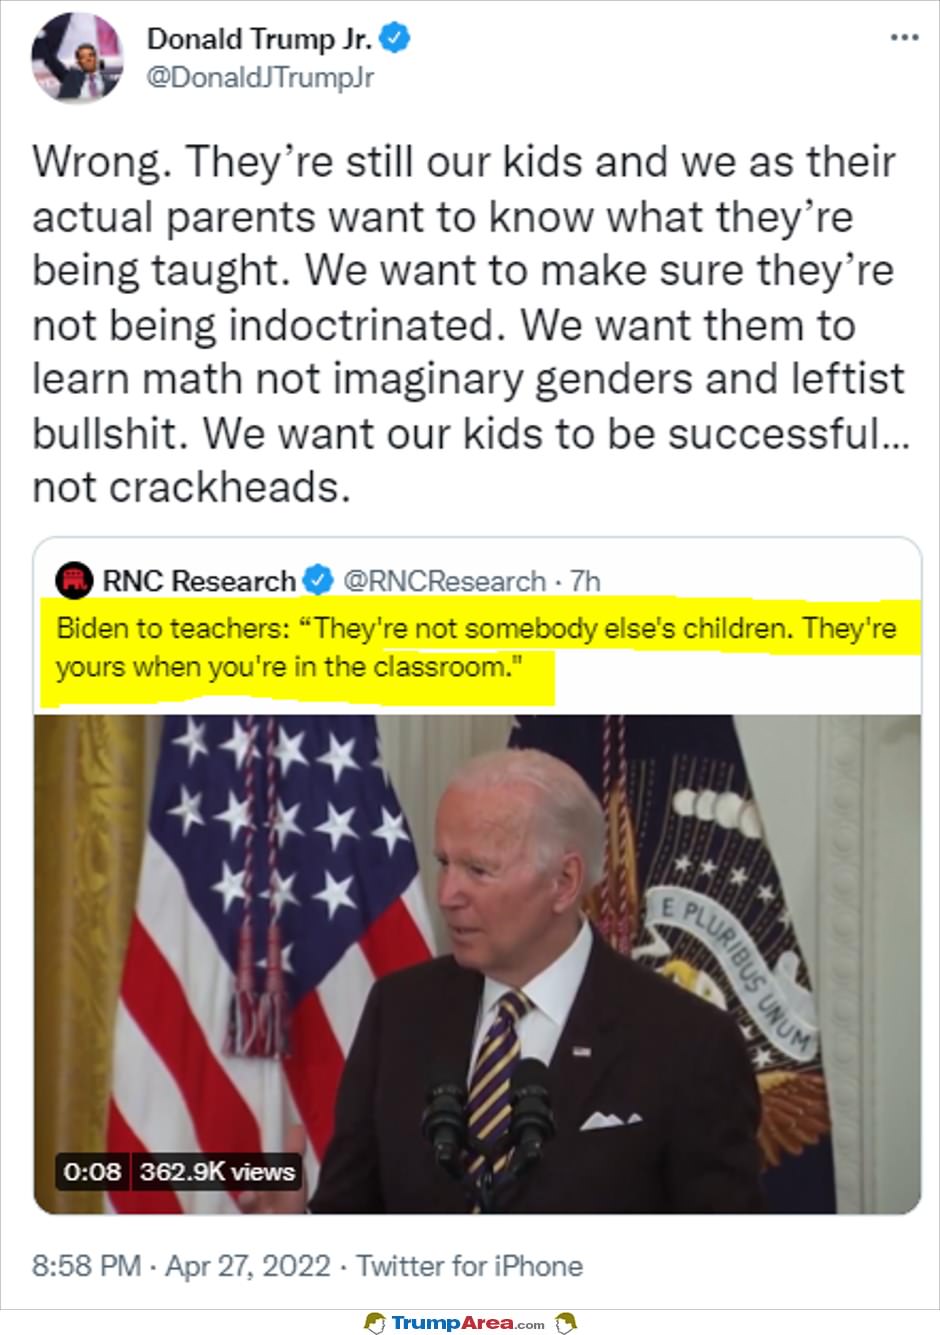The image size is (940, 1335).
Task: Open the TrumpArea.com watermark link
Action: pos(468,1322)
